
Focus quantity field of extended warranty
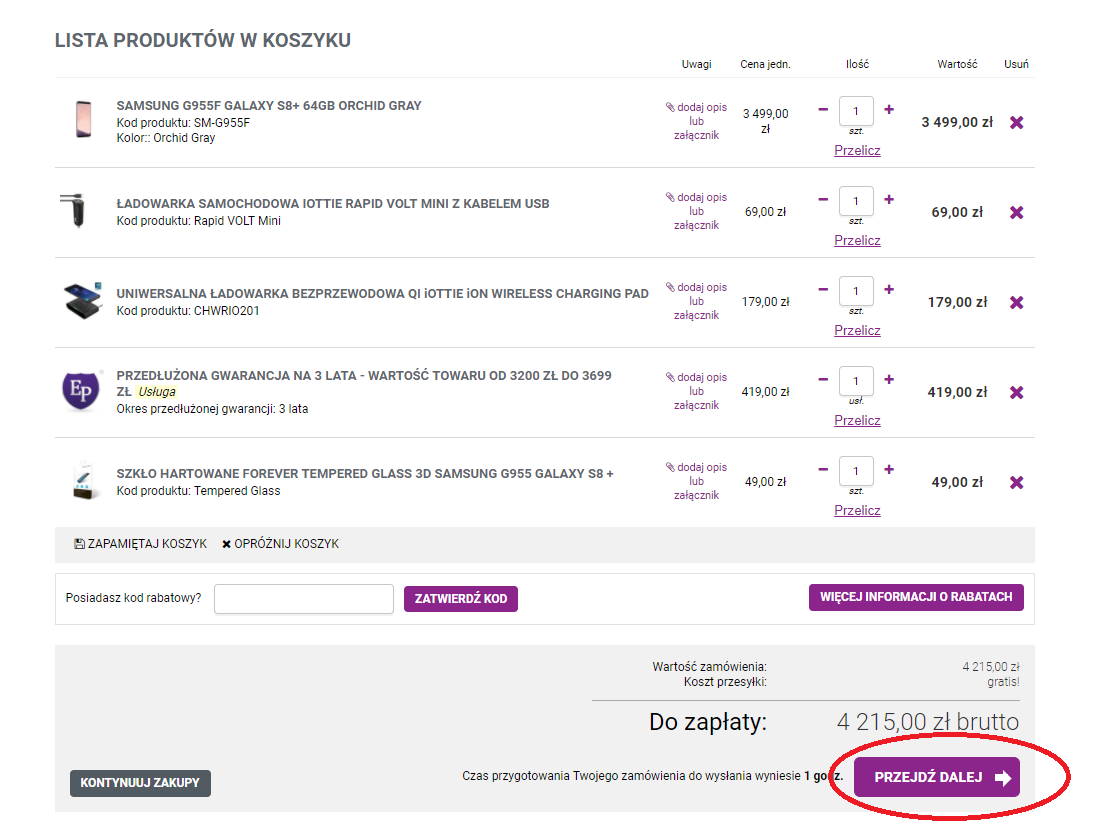(856, 382)
